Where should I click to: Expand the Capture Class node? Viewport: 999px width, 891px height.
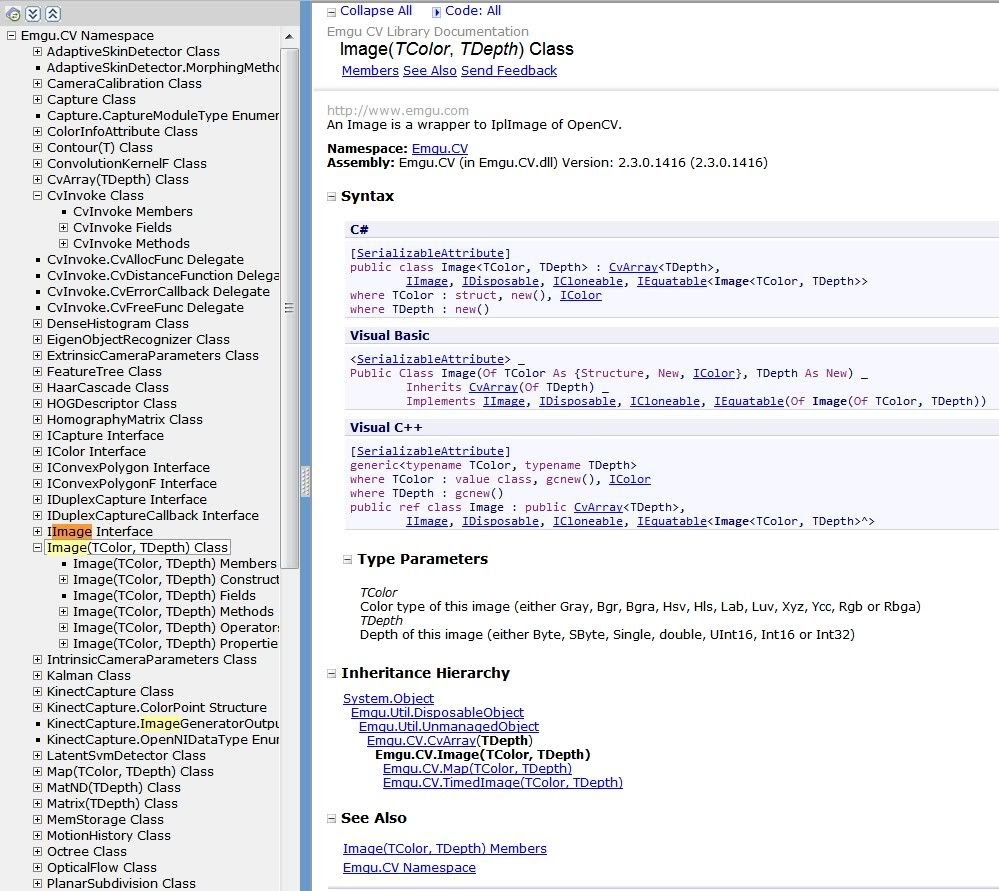(38, 99)
